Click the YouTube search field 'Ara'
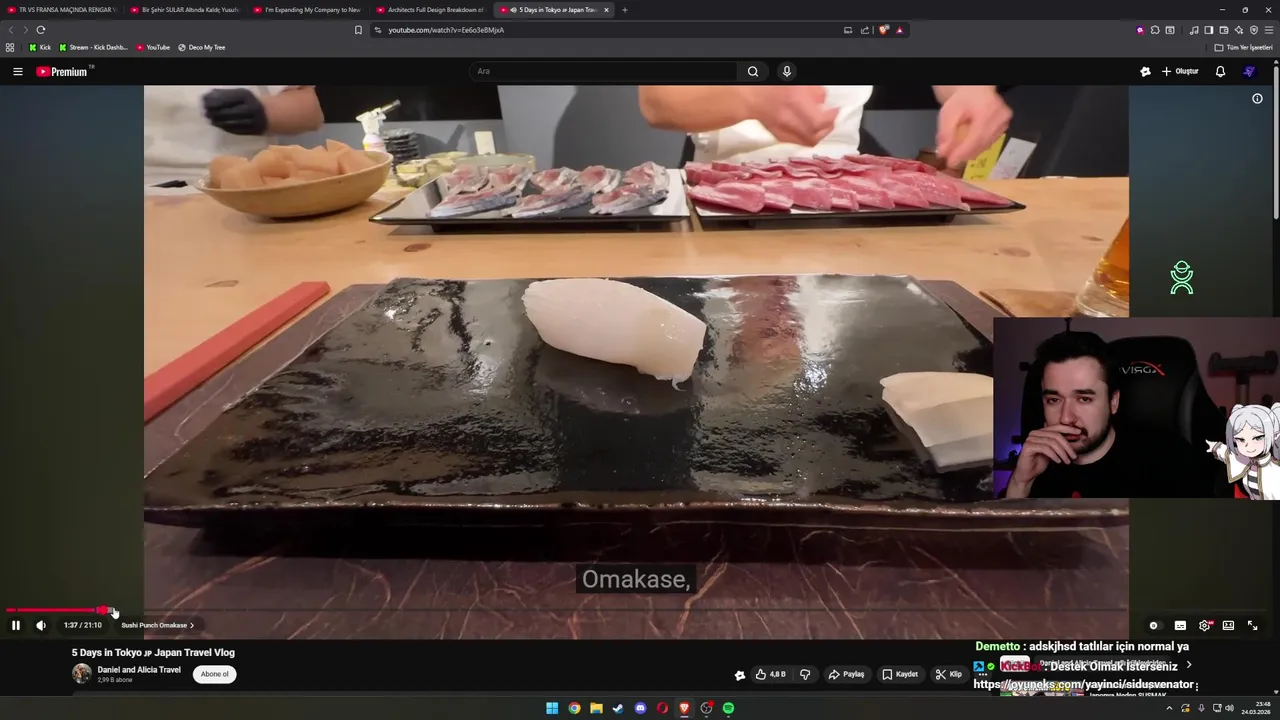1280x720 pixels. 603,71
